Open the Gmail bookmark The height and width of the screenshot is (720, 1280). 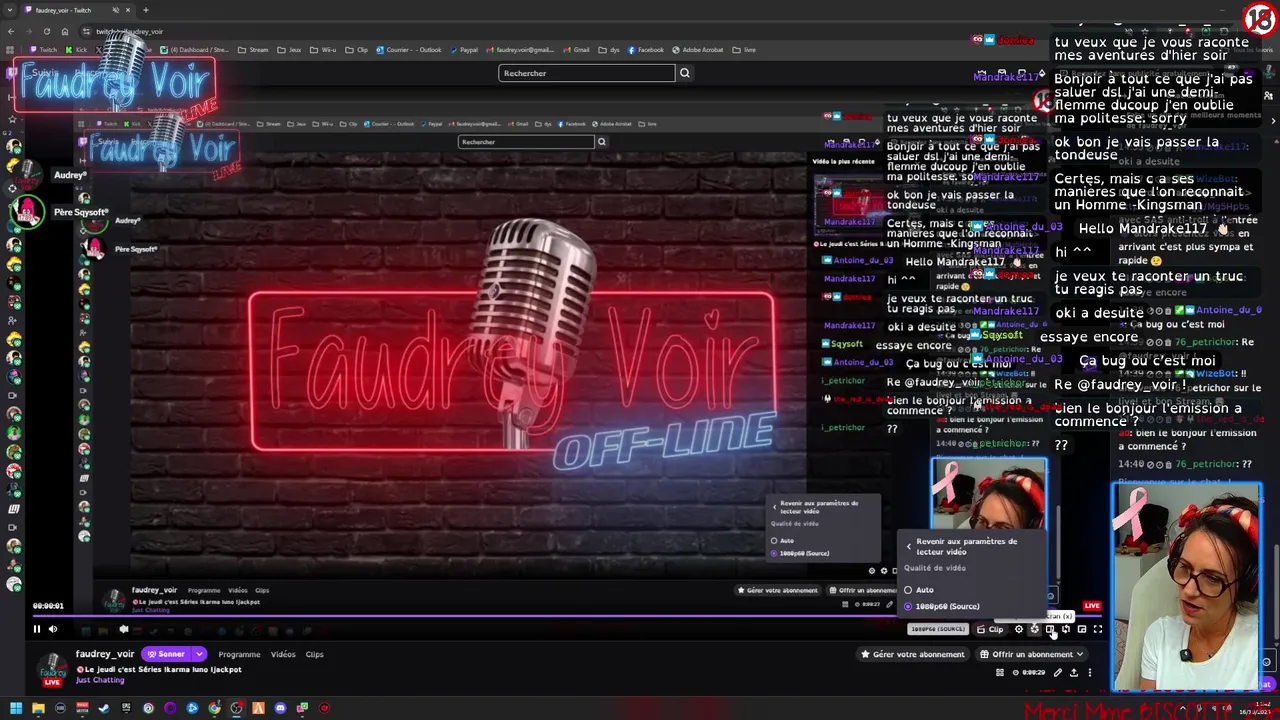[576, 50]
